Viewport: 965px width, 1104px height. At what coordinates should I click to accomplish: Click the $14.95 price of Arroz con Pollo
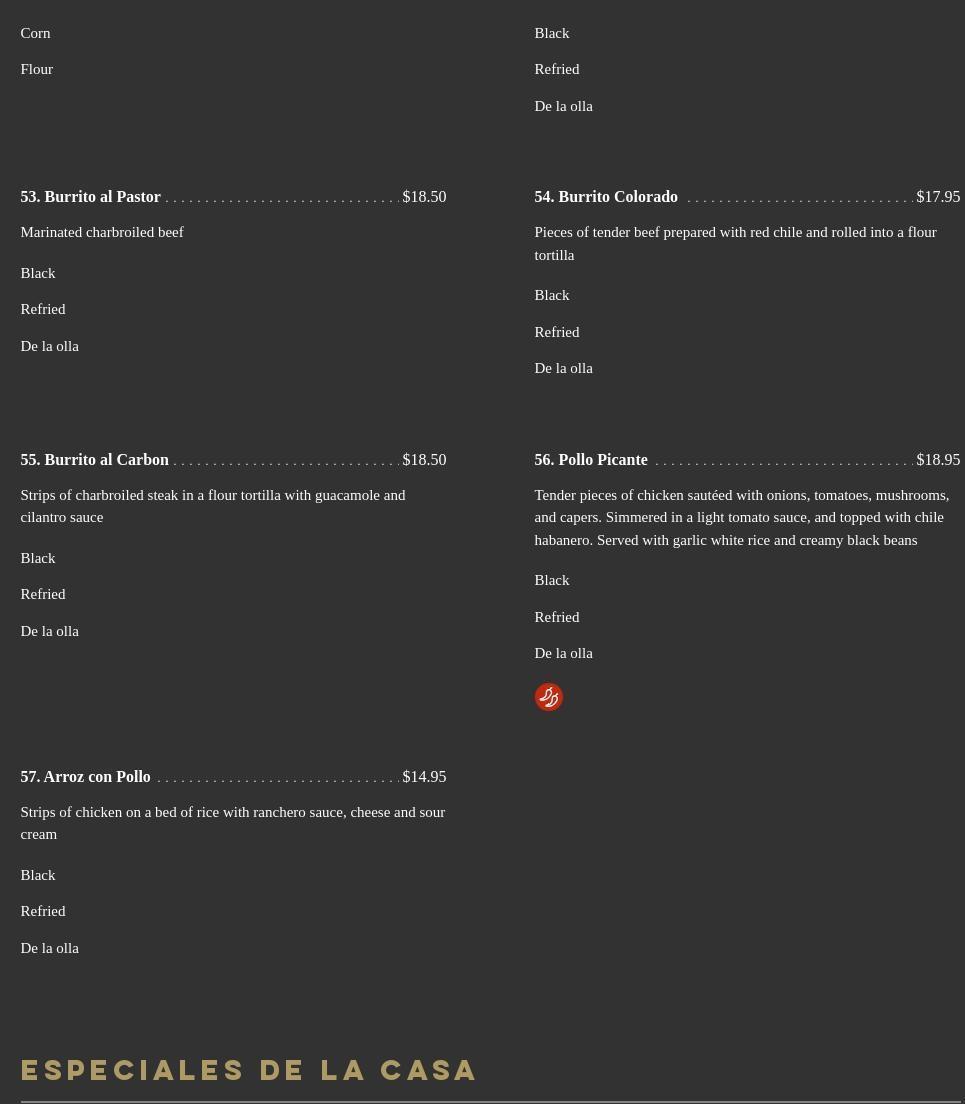point(424,777)
